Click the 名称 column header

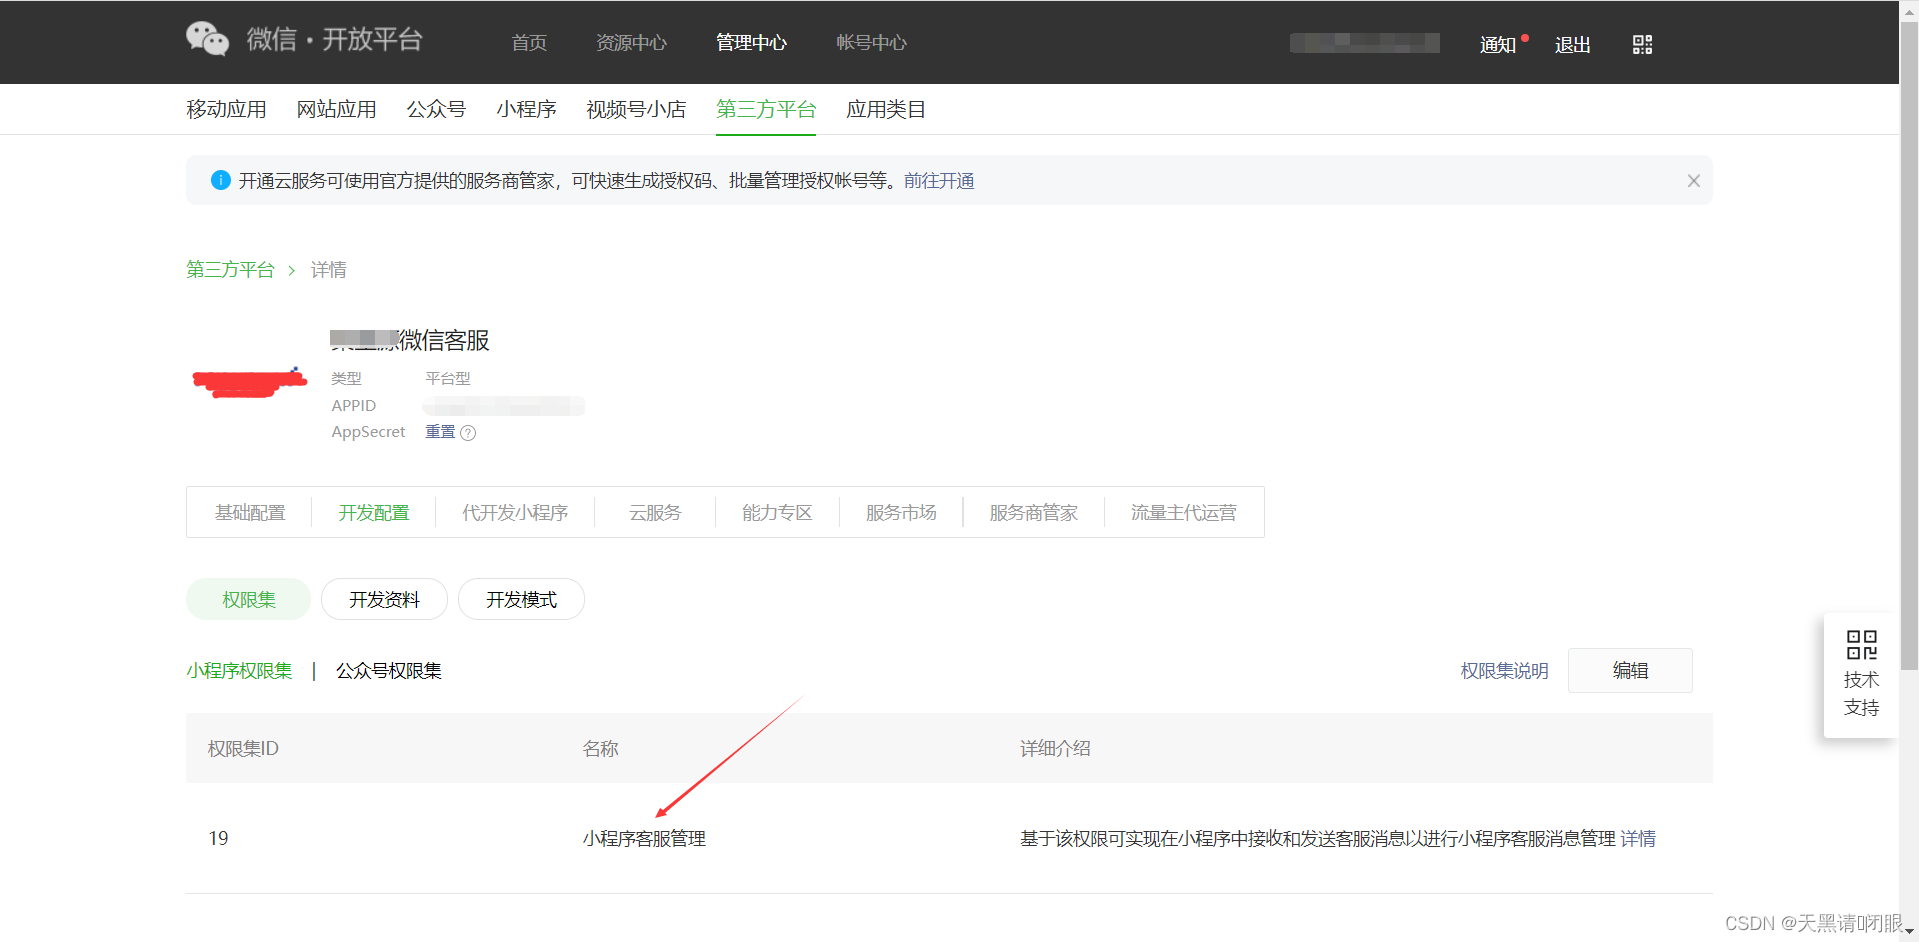pos(600,748)
